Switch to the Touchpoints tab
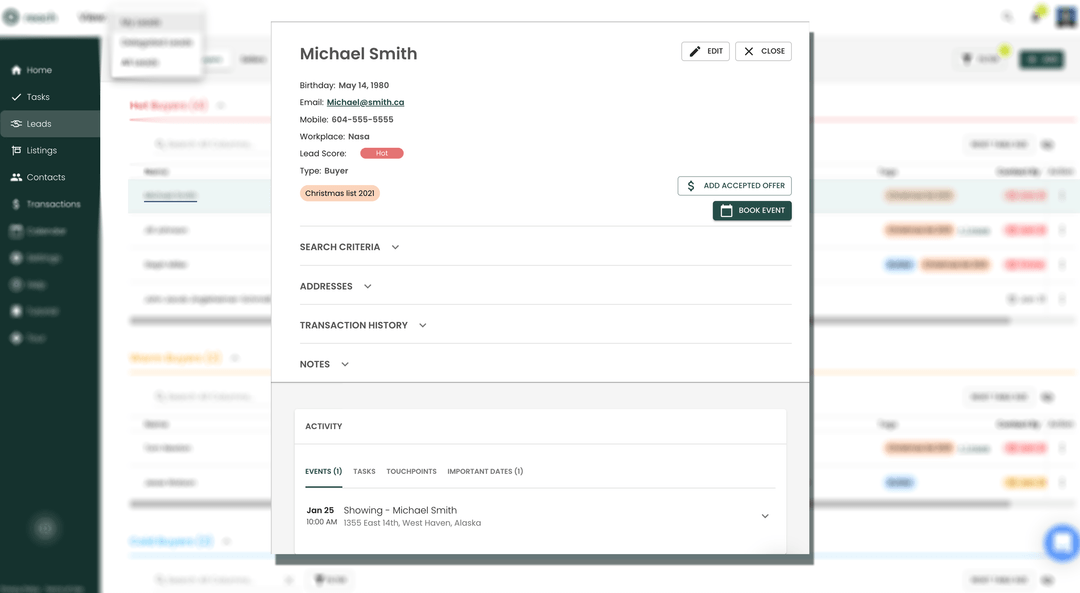Viewport: 1080px width, 593px height. click(411, 471)
